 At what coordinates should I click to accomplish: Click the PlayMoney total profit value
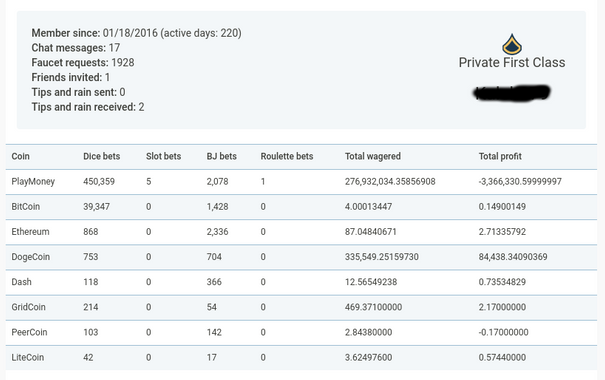520,182
